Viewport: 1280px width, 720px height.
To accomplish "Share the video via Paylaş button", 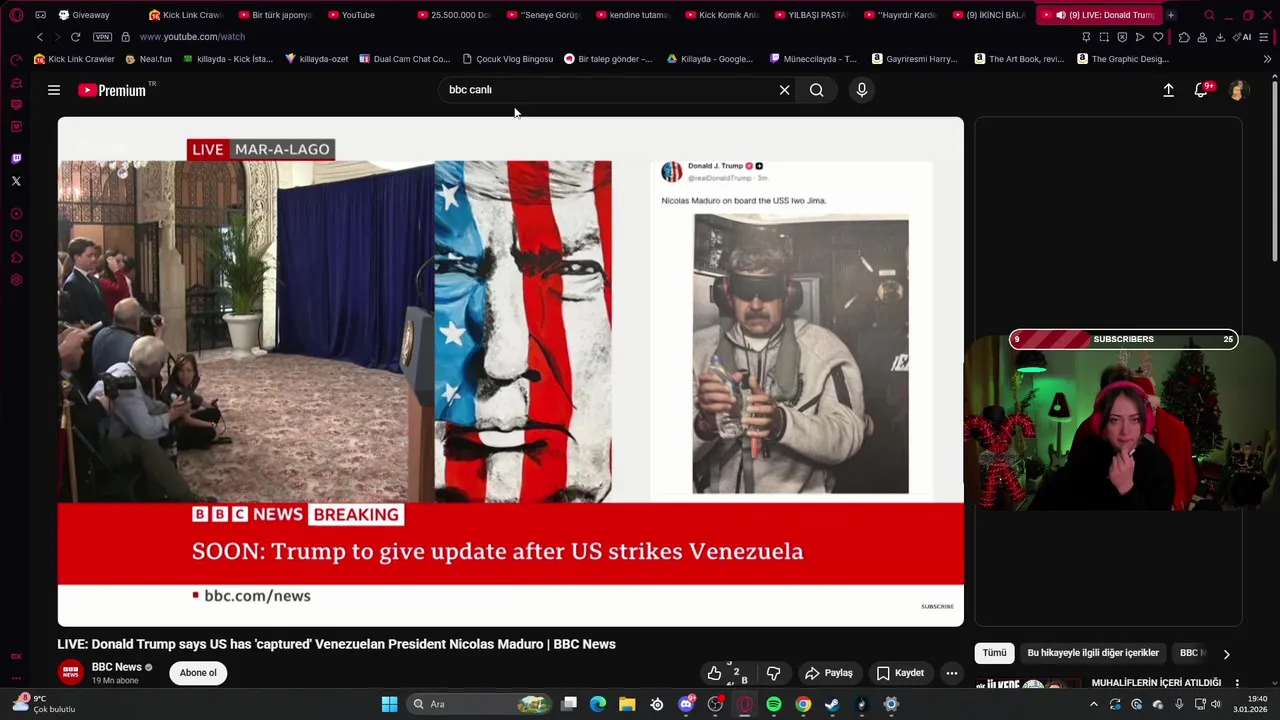I will pos(829,673).
